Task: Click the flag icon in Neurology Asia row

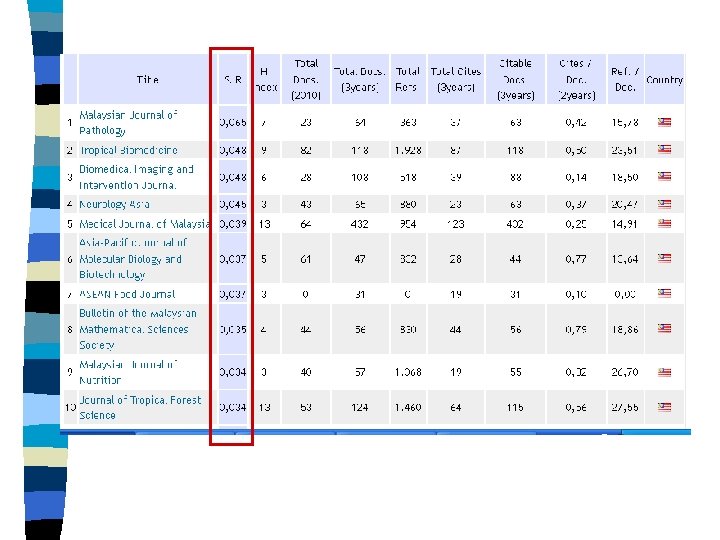Action: [x=664, y=204]
